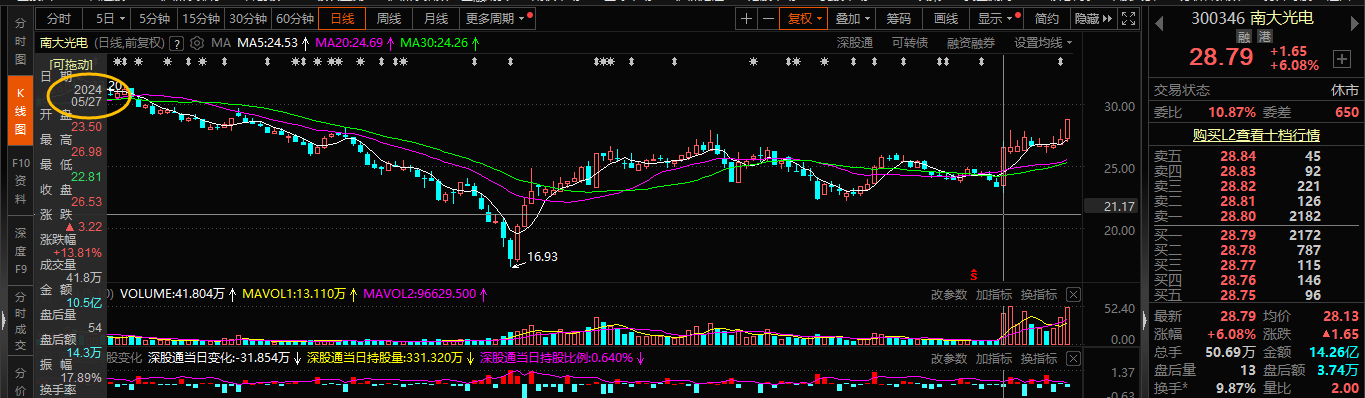Screen dimensions: 1365x398
Task: Click the red $ marker on chart
Action: click(x=973, y=274)
